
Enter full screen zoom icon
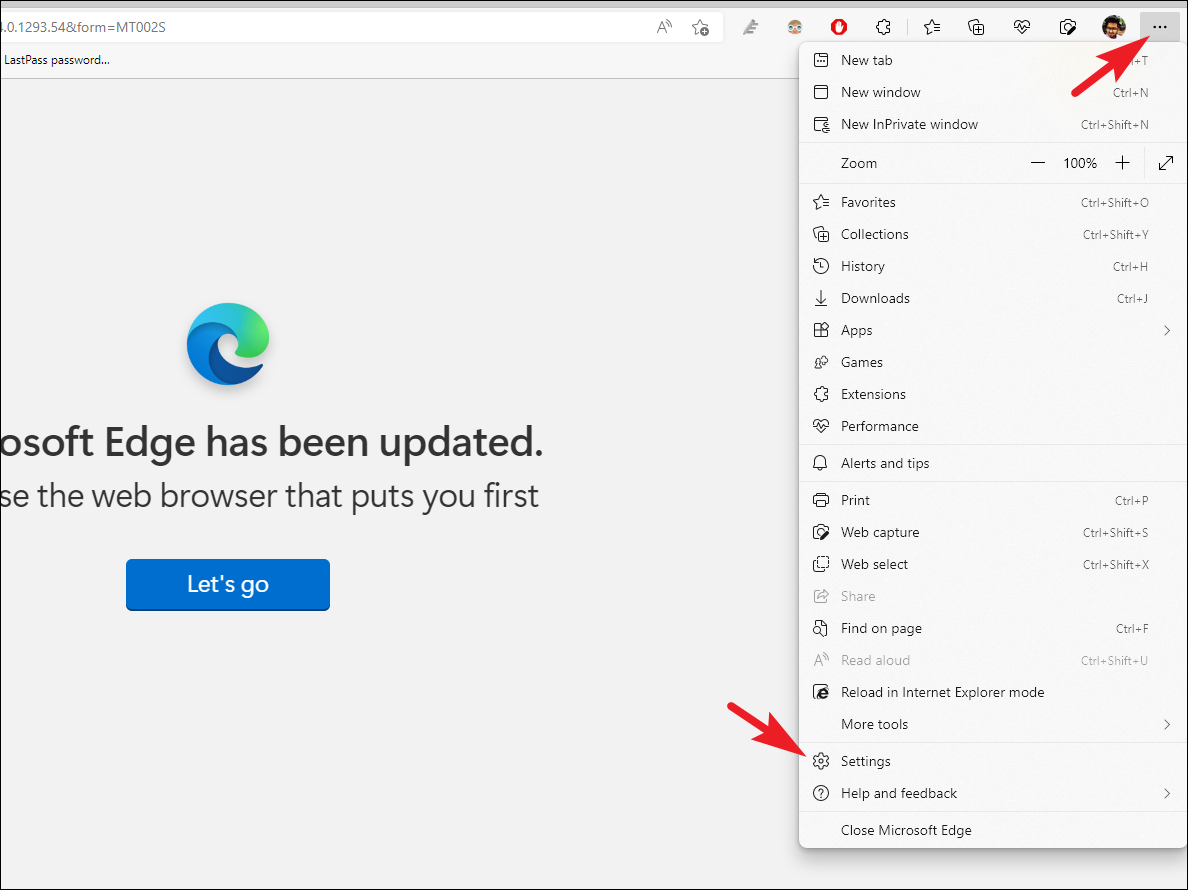(1166, 163)
